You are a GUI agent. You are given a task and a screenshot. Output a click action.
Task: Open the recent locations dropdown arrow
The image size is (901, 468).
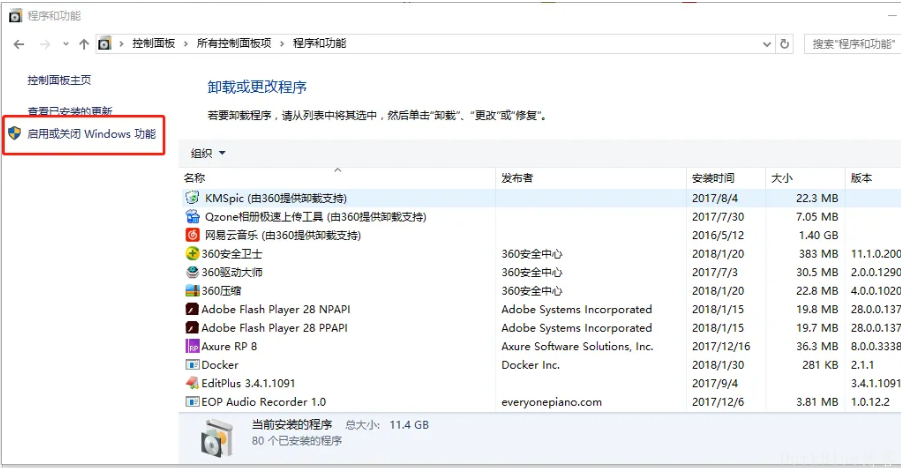click(x=66, y=44)
